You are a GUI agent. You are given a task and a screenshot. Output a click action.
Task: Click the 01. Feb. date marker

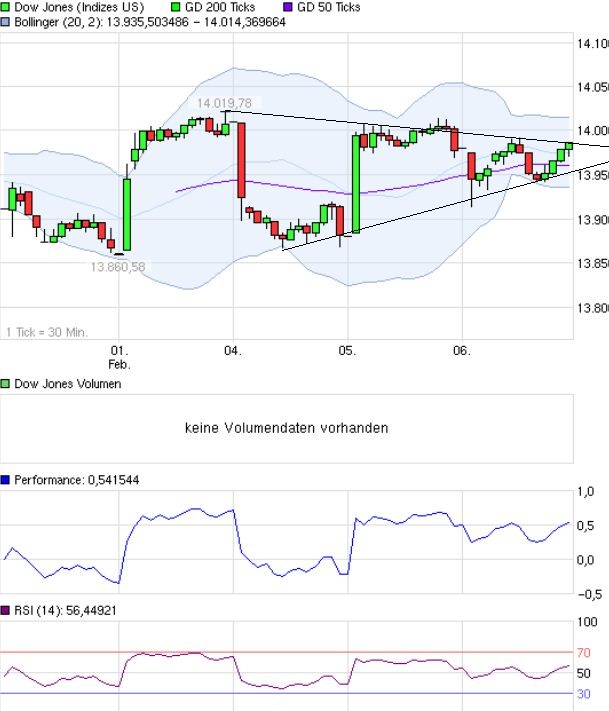(119, 358)
